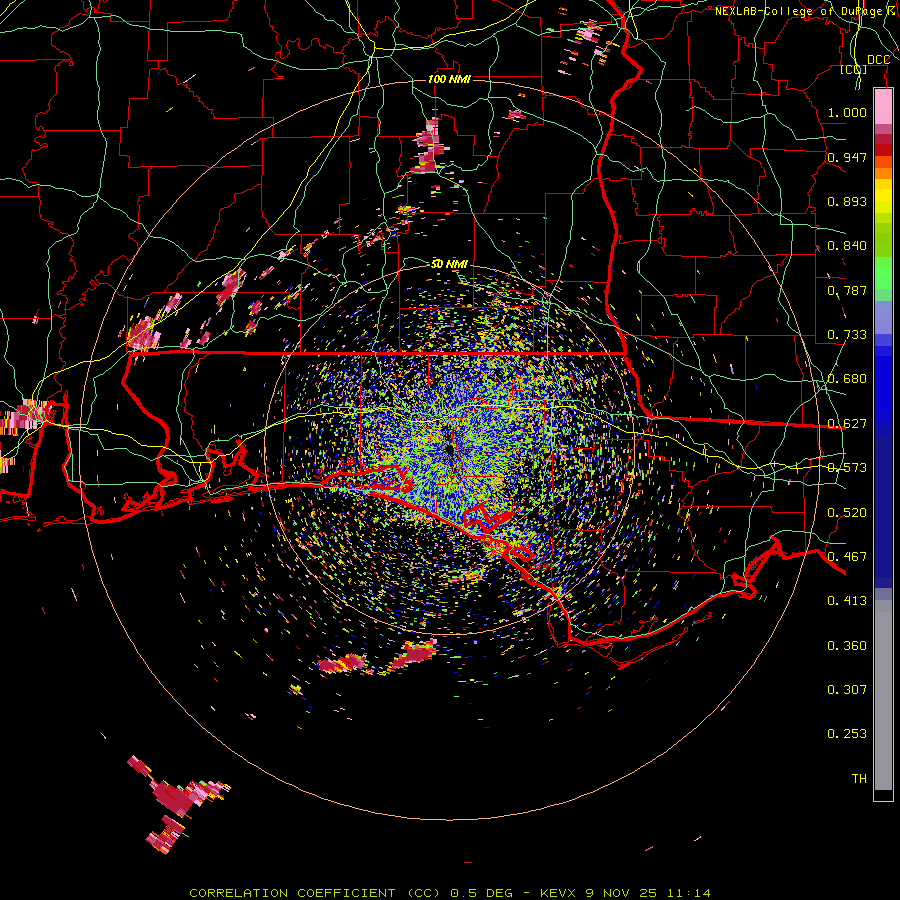900x900 pixels.
Task: Click the 0.520 scale value
Action: [847, 513]
